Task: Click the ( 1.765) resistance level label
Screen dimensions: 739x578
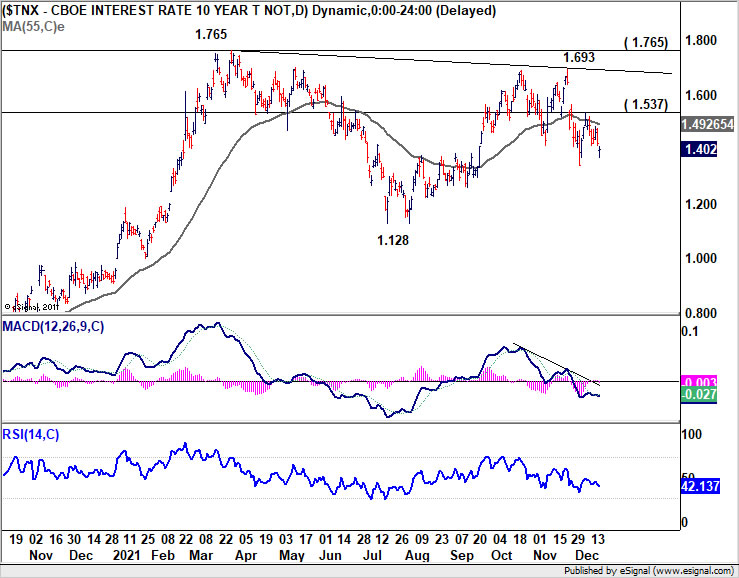Action: tap(646, 42)
